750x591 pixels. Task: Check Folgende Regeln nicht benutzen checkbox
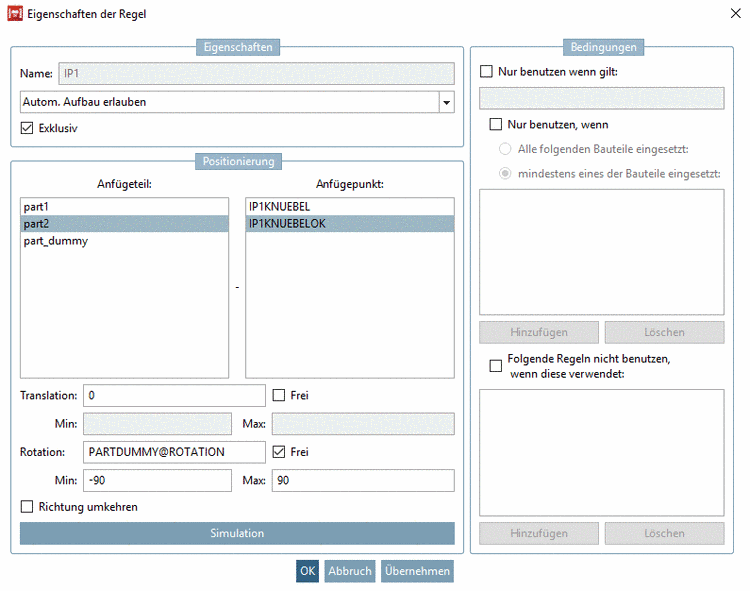(496, 366)
